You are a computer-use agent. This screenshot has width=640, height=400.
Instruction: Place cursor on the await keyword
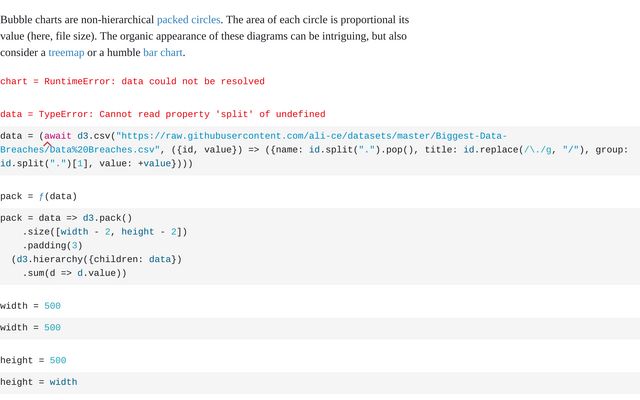tap(58, 136)
